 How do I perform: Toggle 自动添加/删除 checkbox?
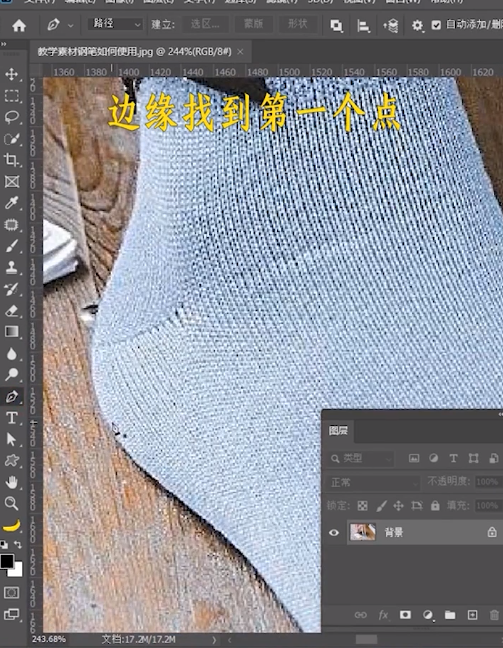(x=436, y=25)
